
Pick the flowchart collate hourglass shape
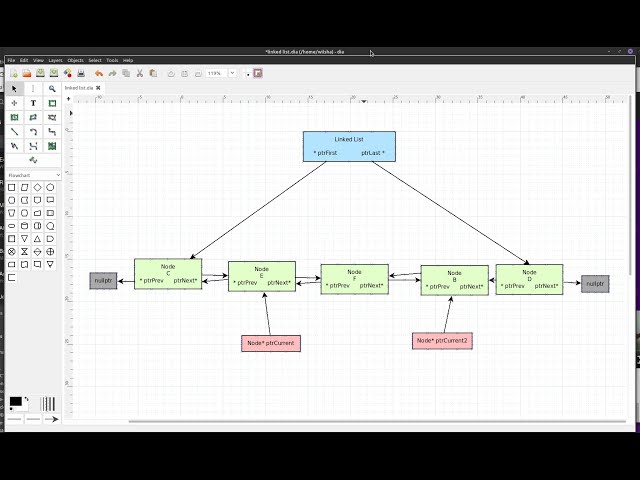tap(24, 251)
